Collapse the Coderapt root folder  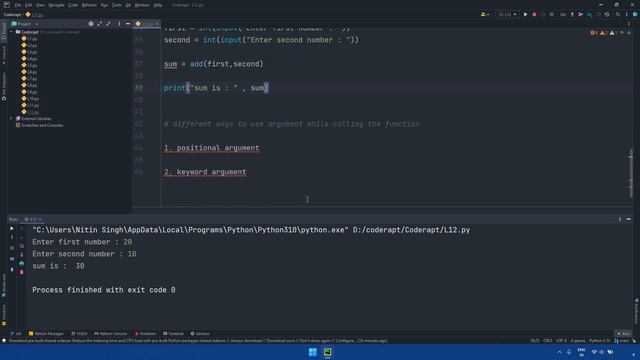point(12,32)
